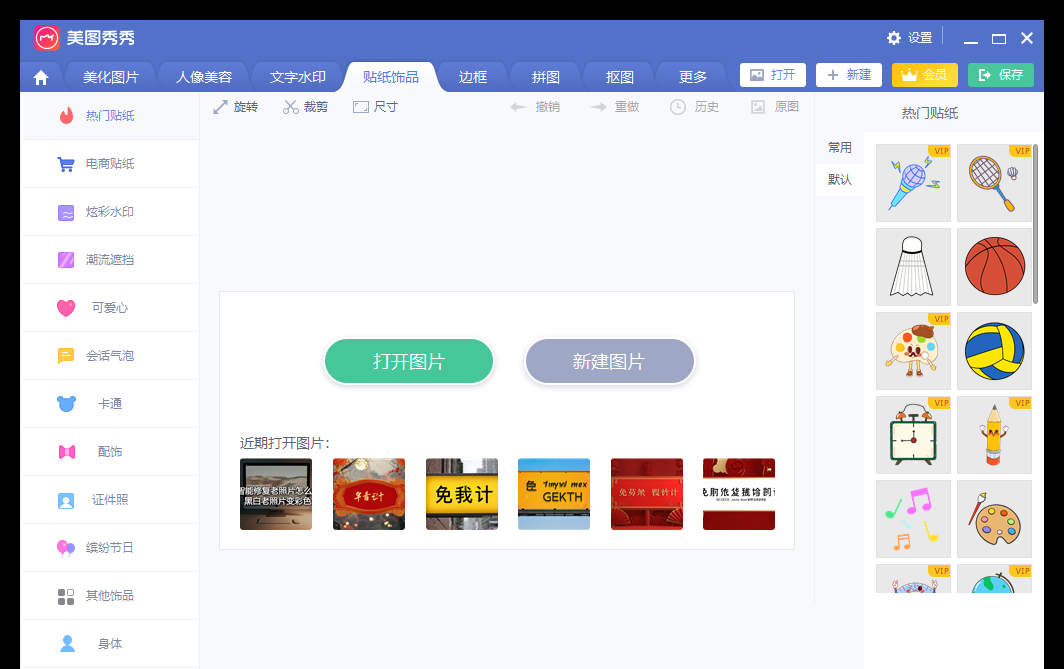Select 电商贴纸 cart category

coord(111,164)
